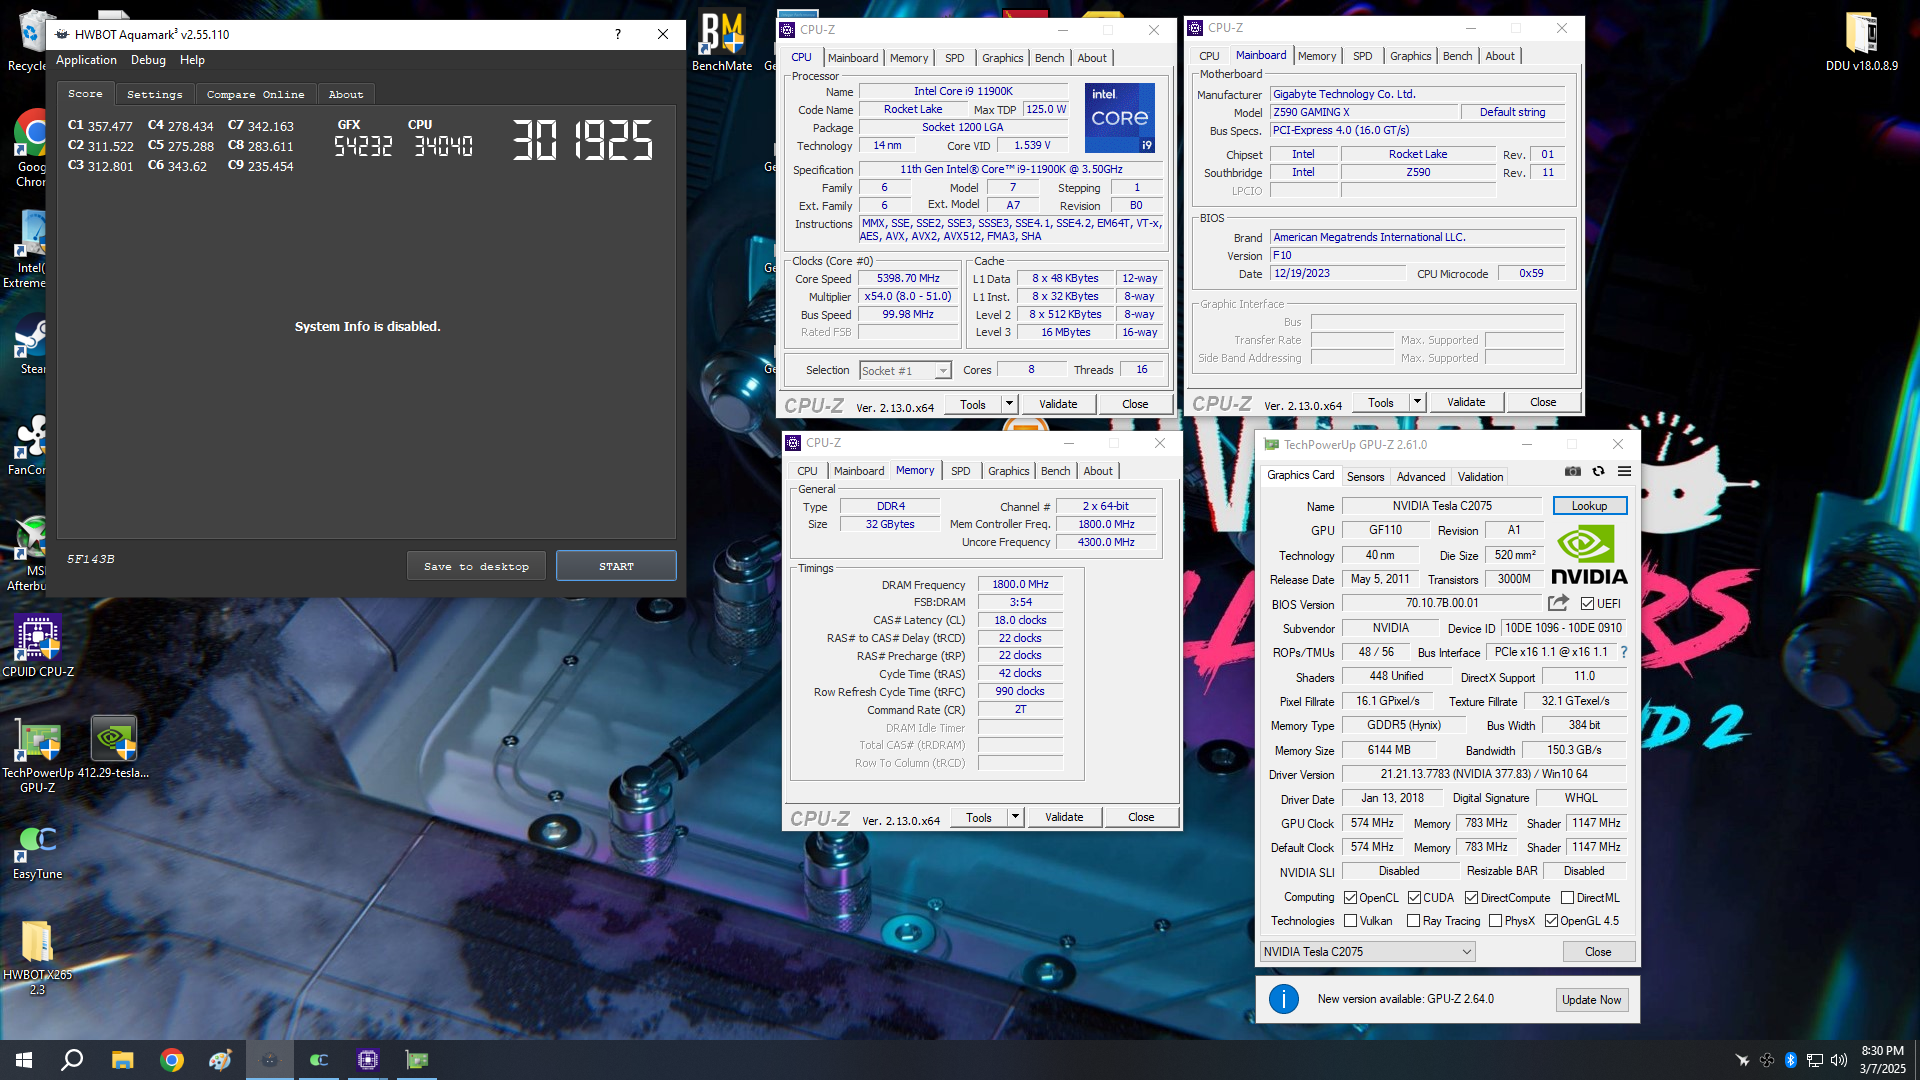The height and width of the screenshot is (1080, 1920).
Task: Click Aquamark help question mark button
Action: [x=618, y=34]
